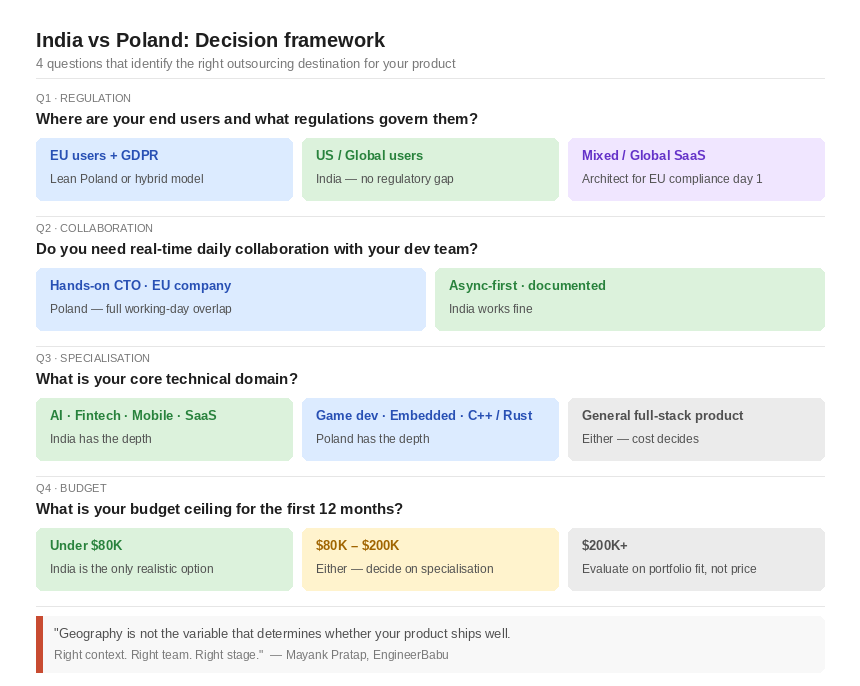Pick the Async-first · documented card

(630, 299)
